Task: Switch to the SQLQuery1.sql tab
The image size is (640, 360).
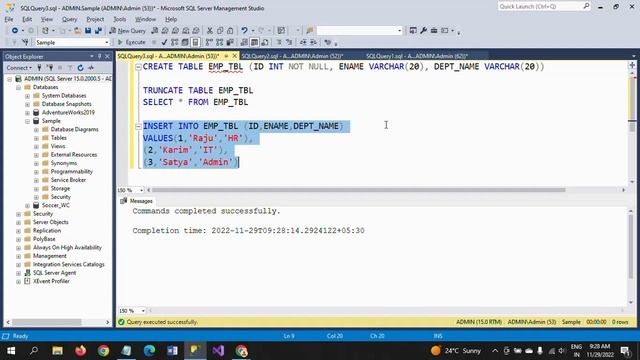Action: [417, 56]
